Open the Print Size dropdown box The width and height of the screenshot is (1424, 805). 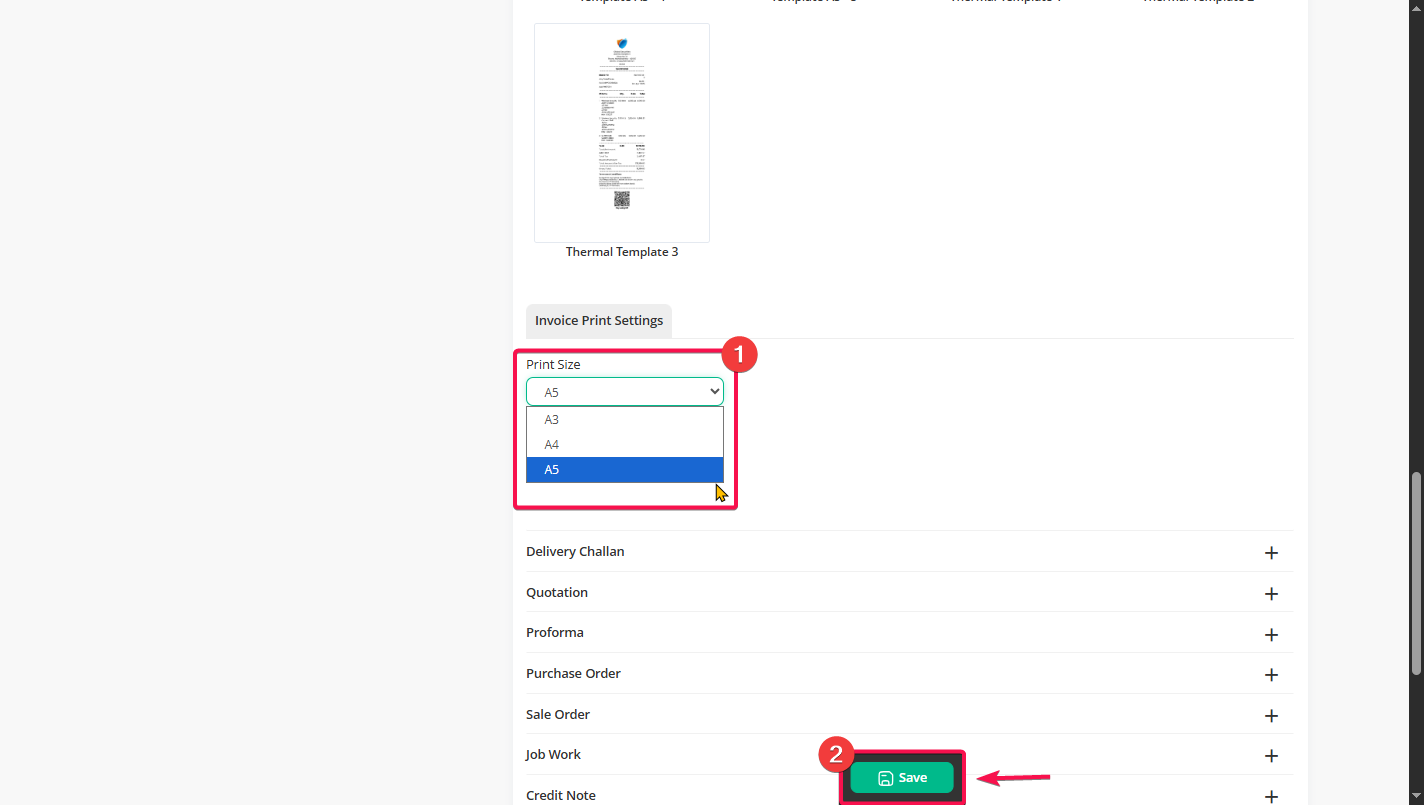624,392
